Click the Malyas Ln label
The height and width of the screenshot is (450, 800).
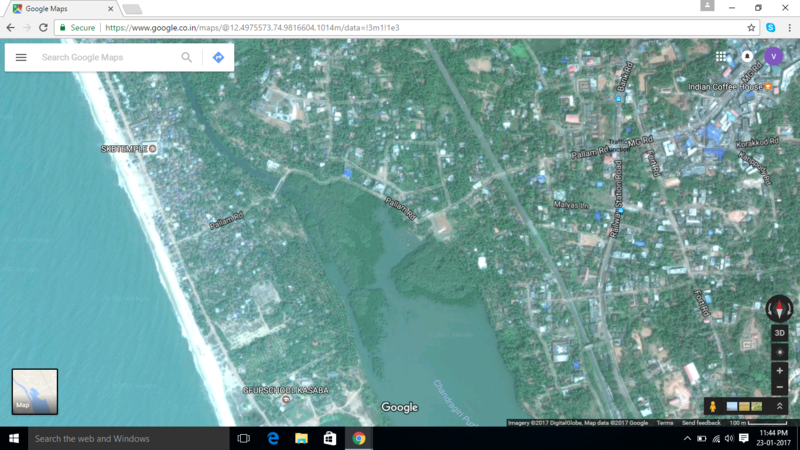point(571,205)
